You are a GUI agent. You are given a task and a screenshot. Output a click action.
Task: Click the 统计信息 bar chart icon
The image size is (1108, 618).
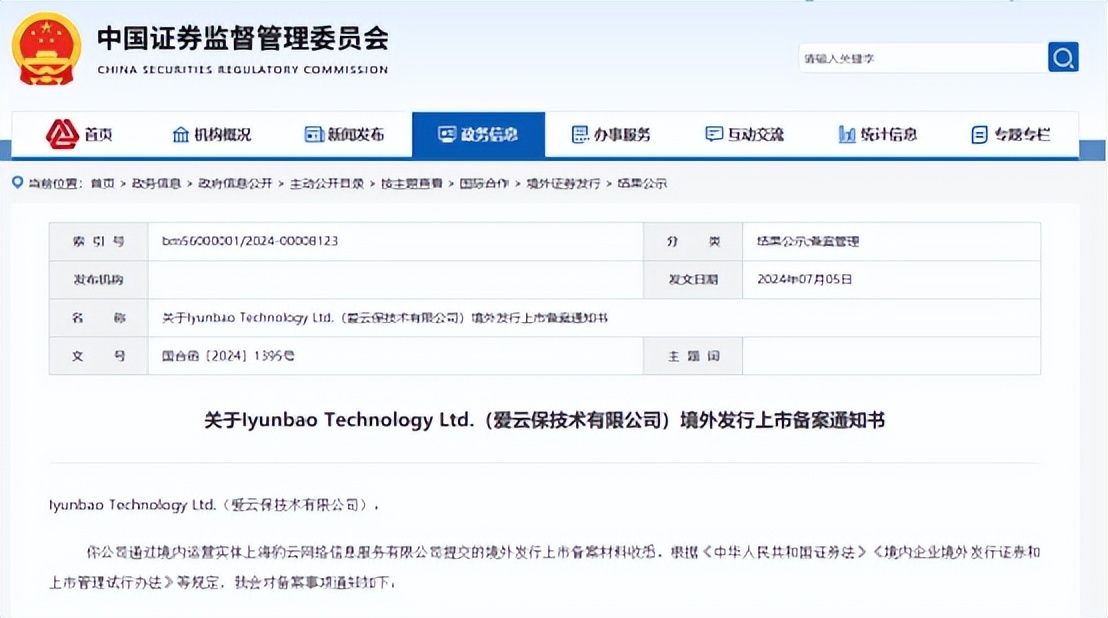tap(847, 134)
